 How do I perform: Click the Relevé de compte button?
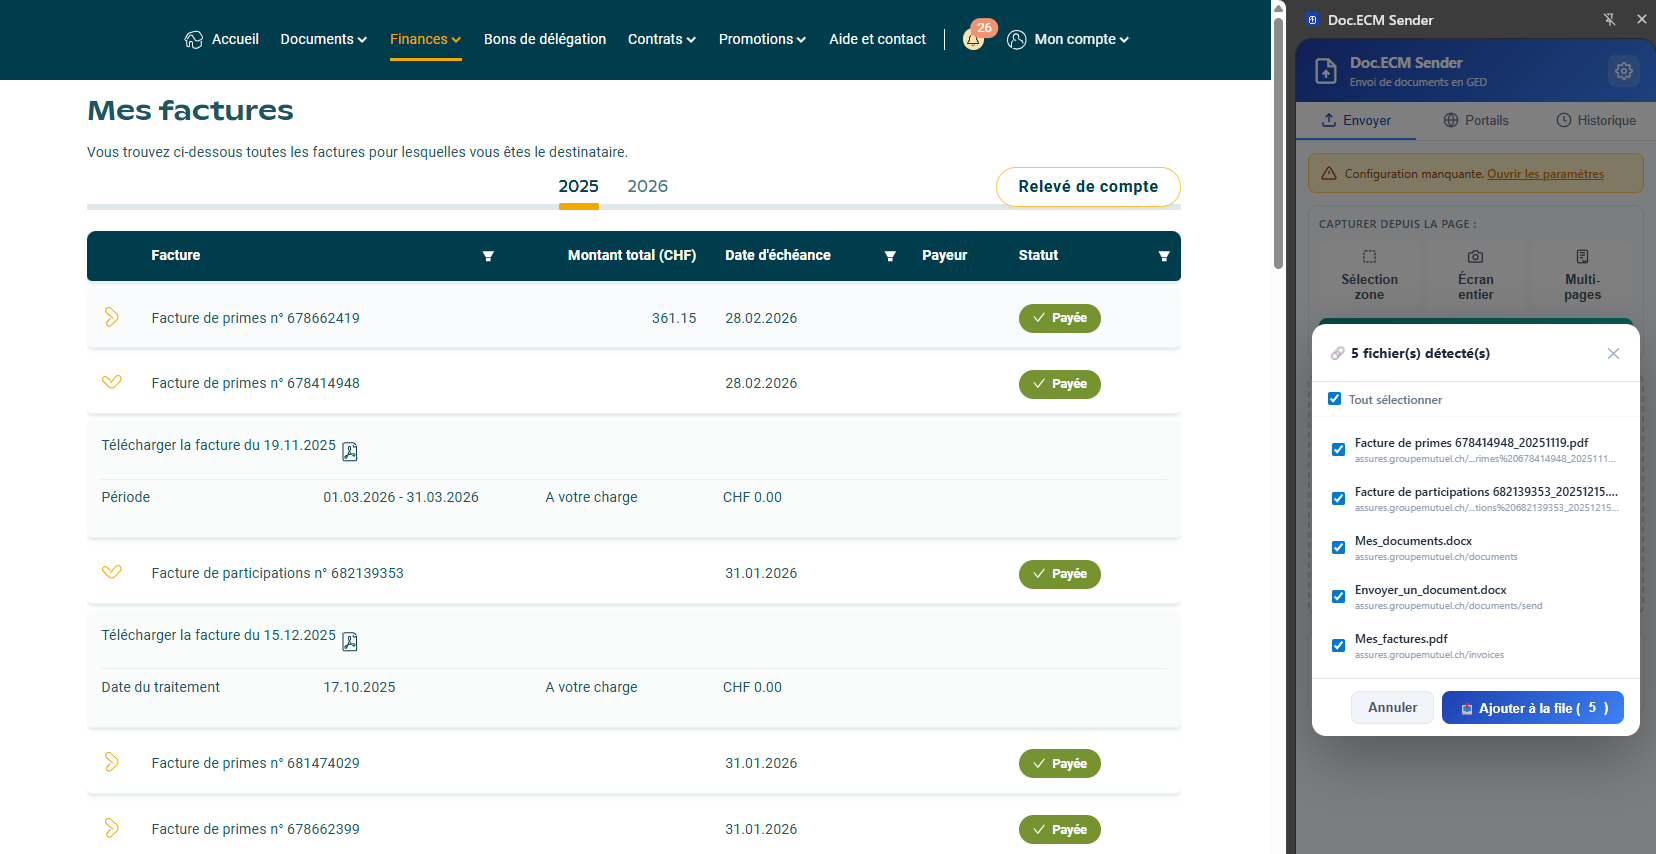pos(1087,187)
